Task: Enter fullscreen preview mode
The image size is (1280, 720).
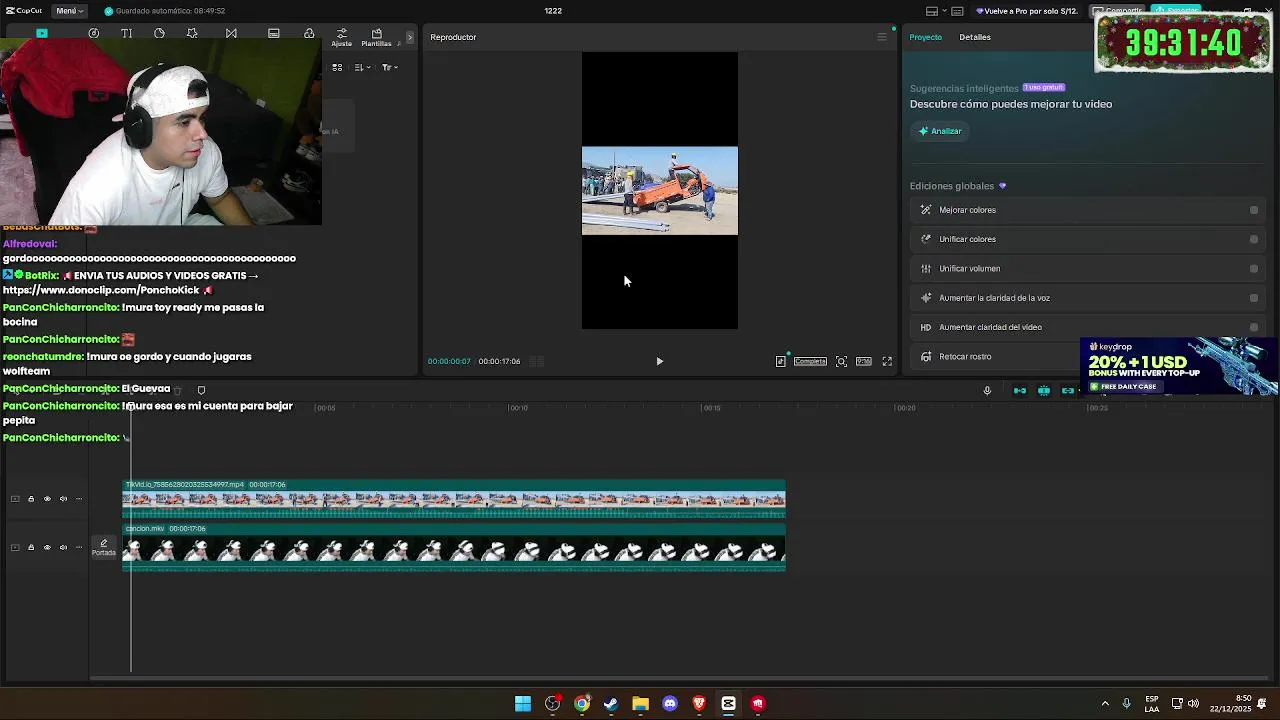Action: (x=887, y=361)
